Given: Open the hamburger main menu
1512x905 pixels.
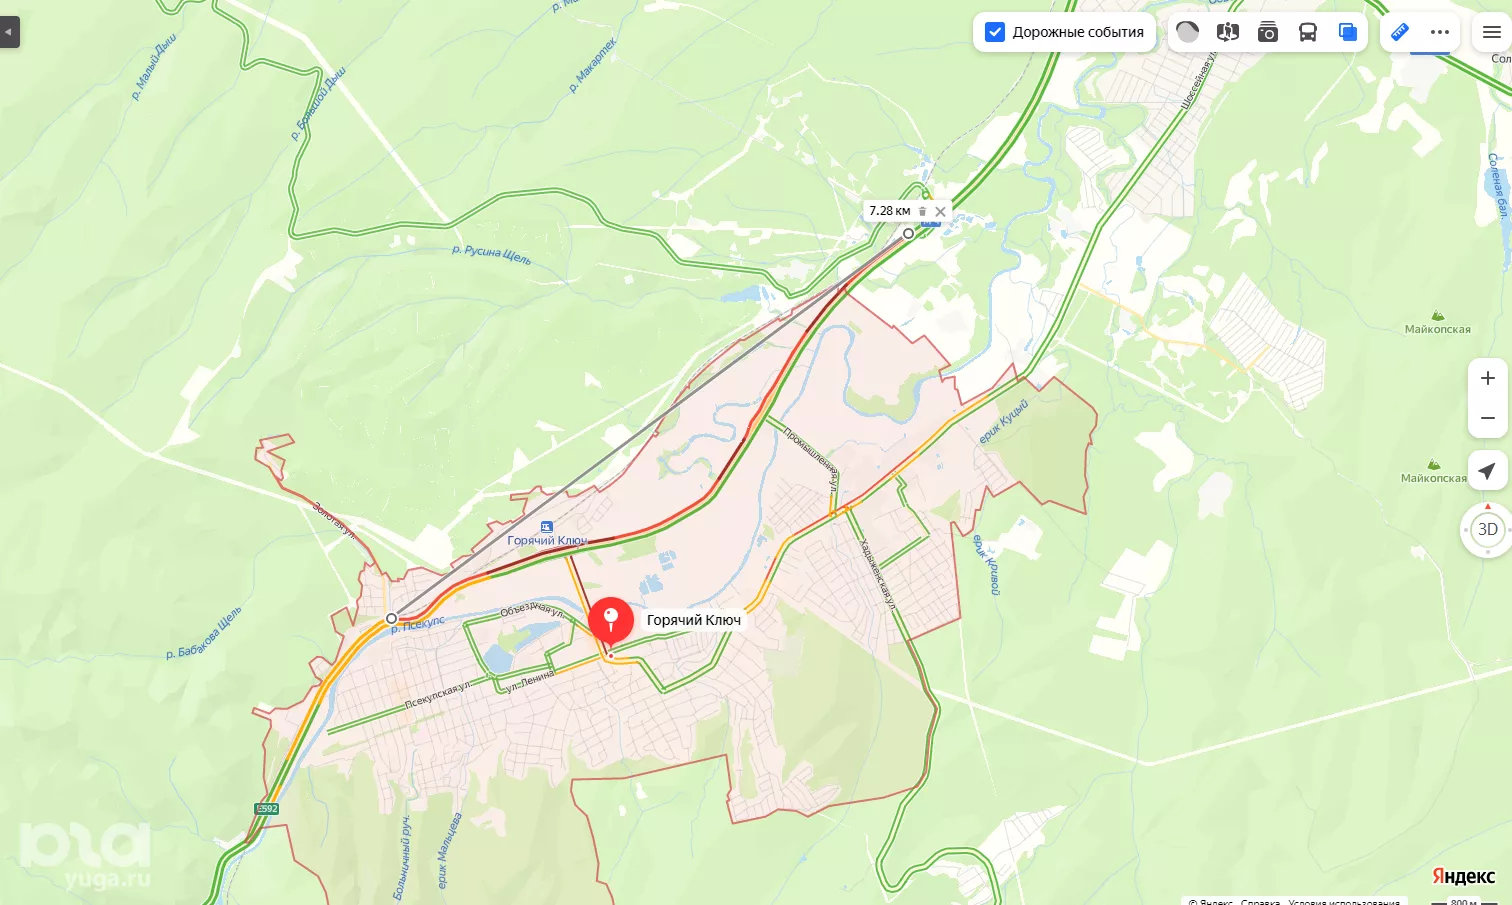Looking at the screenshot, I should click(1492, 32).
